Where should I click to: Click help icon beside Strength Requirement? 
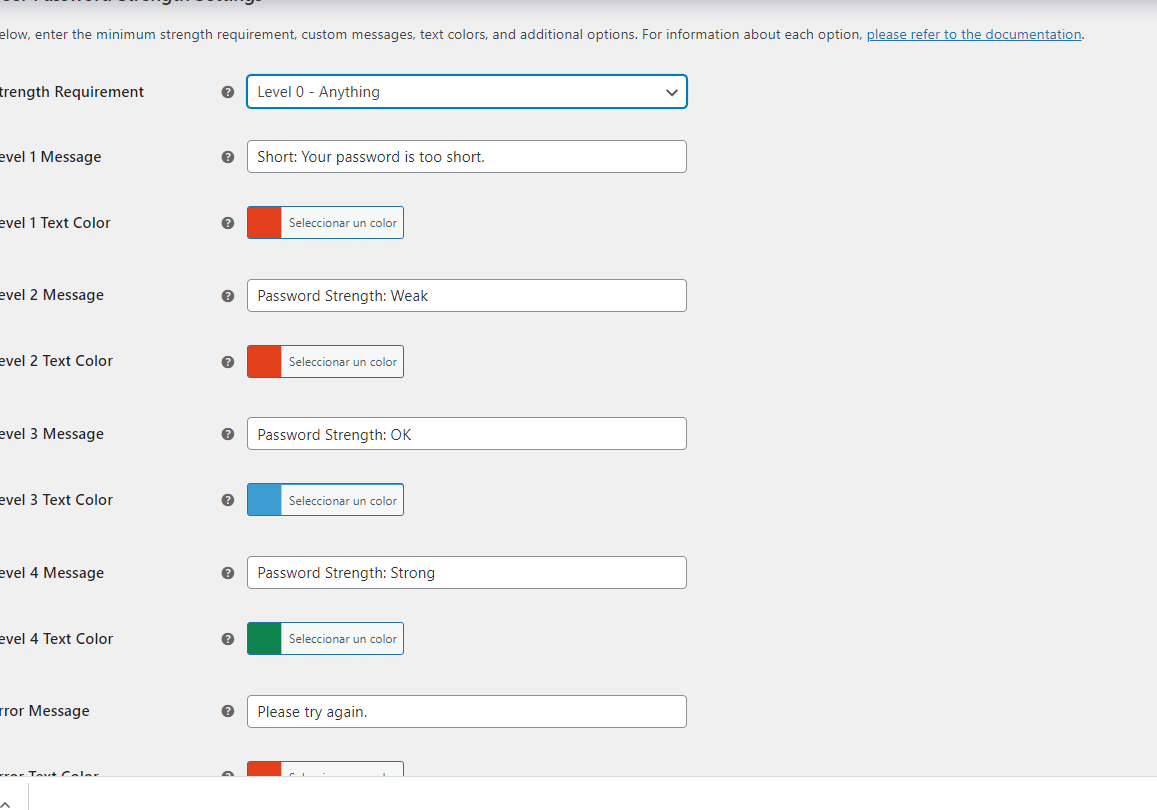click(x=228, y=92)
